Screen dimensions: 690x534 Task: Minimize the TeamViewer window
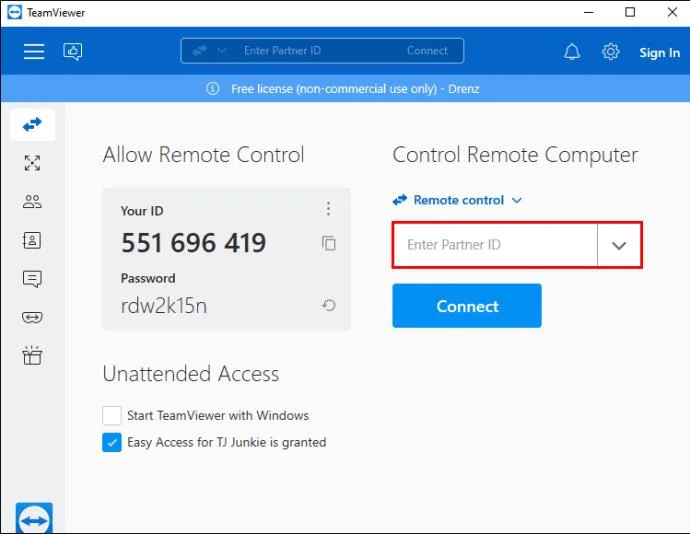(588, 12)
